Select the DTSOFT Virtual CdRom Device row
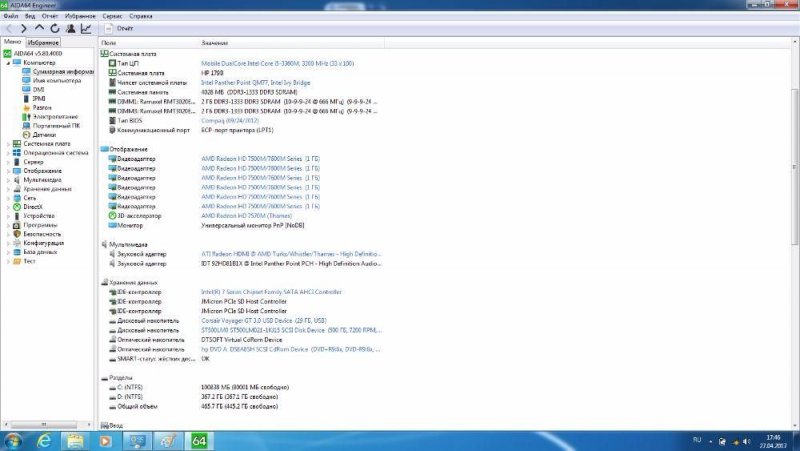The height and width of the screenshot is (451, 800). coord(241,339)
